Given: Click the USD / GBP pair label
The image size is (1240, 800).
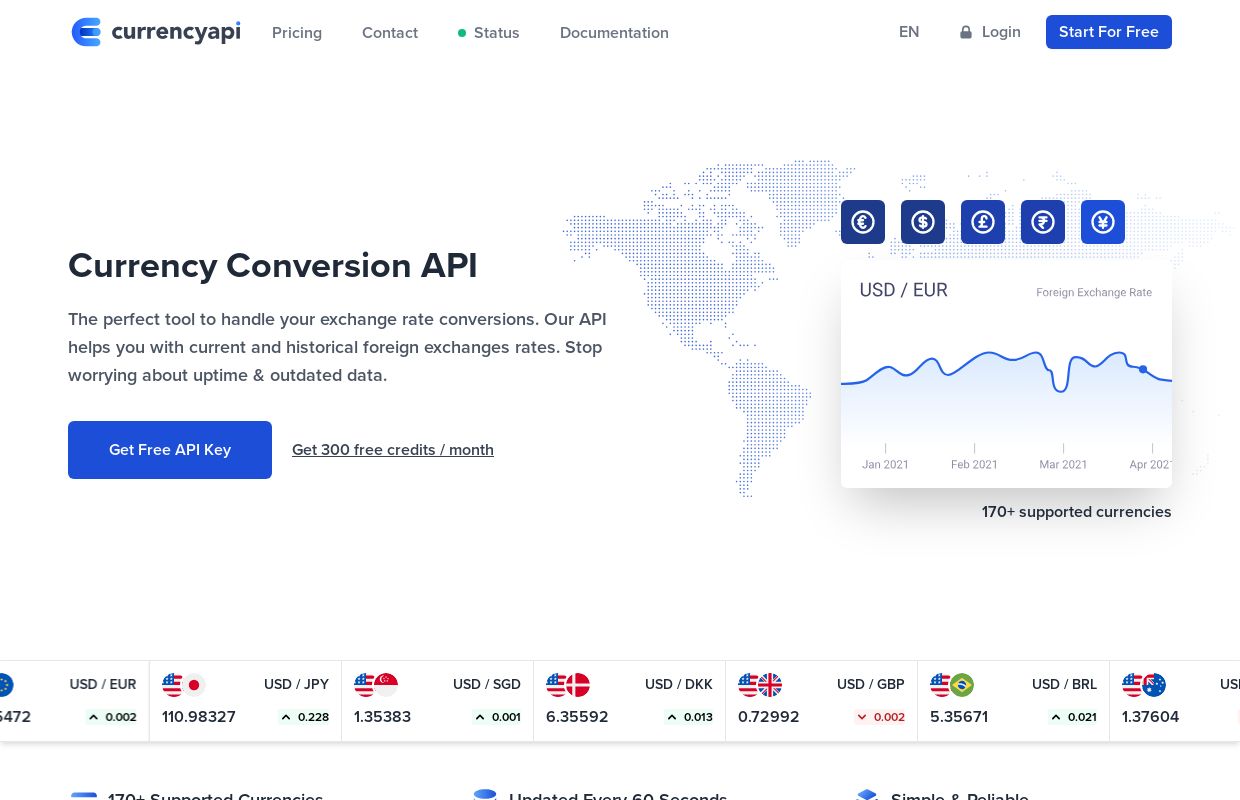Looking at the screenshot, I should point(871,685).
